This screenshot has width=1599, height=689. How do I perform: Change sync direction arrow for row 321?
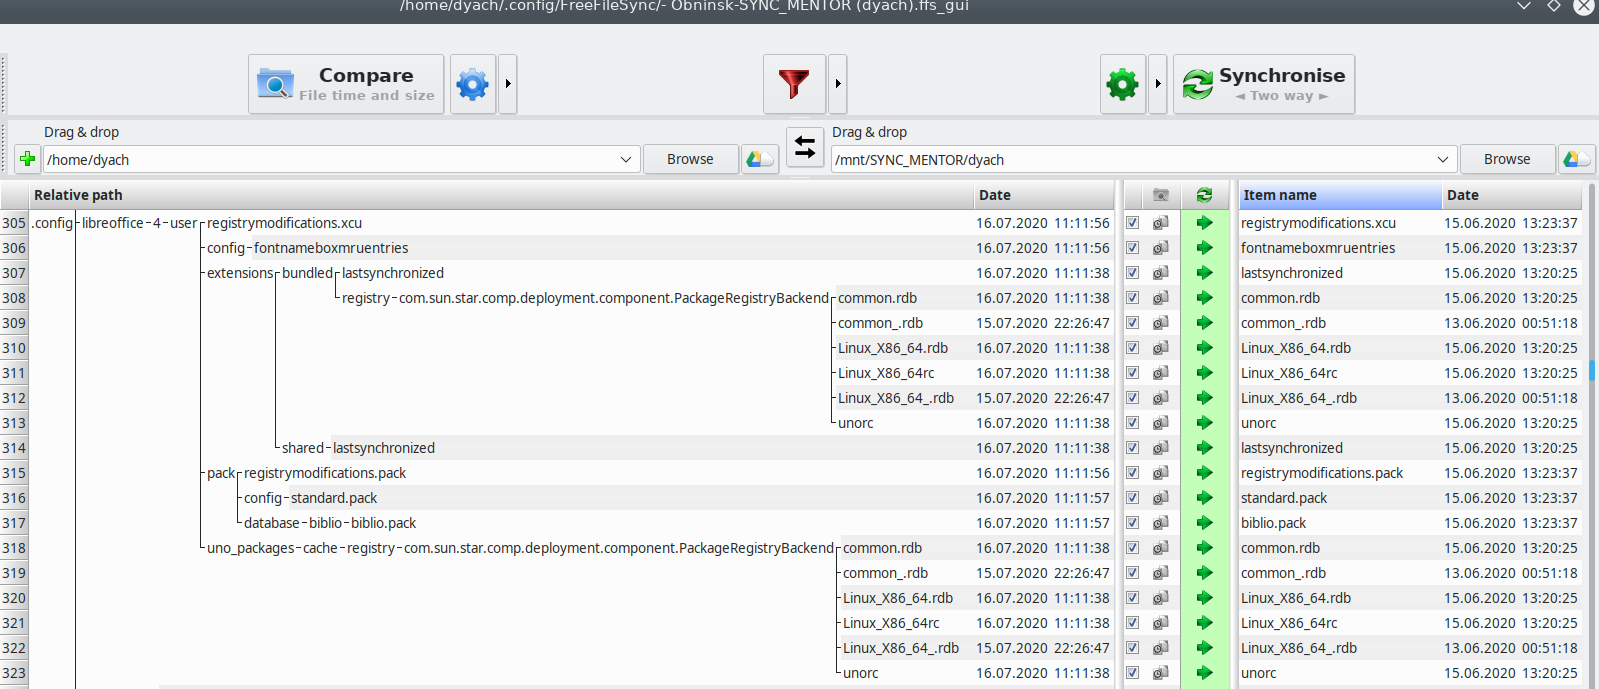[1204, 623]
